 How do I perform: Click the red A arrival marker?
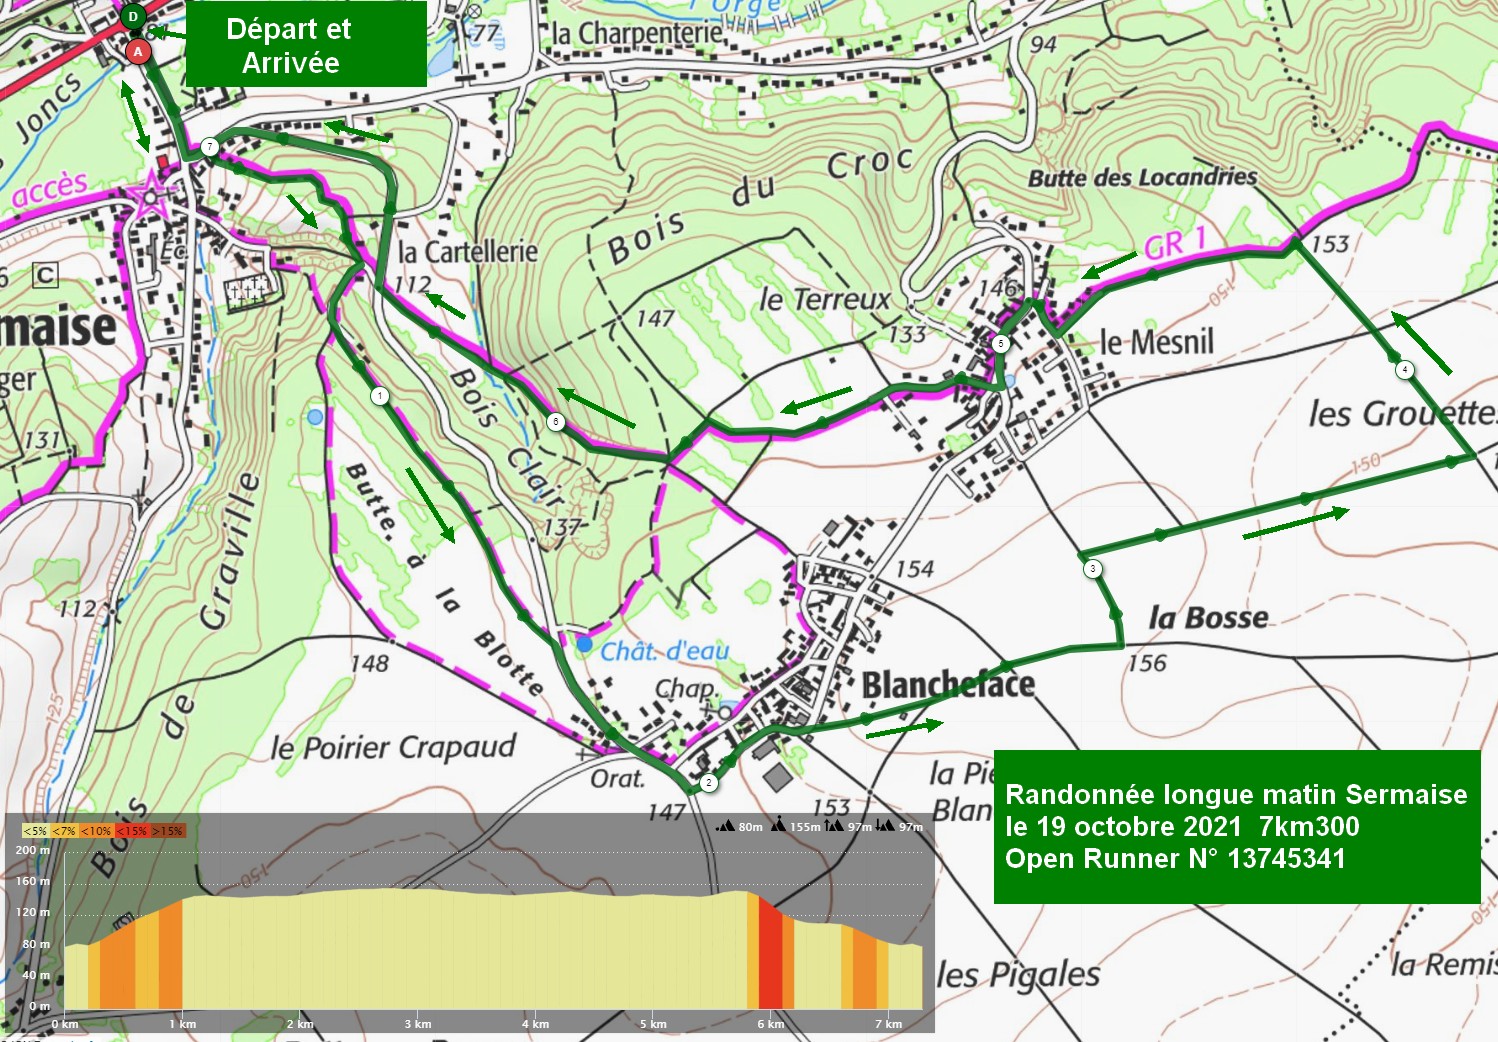coord(138,51)
